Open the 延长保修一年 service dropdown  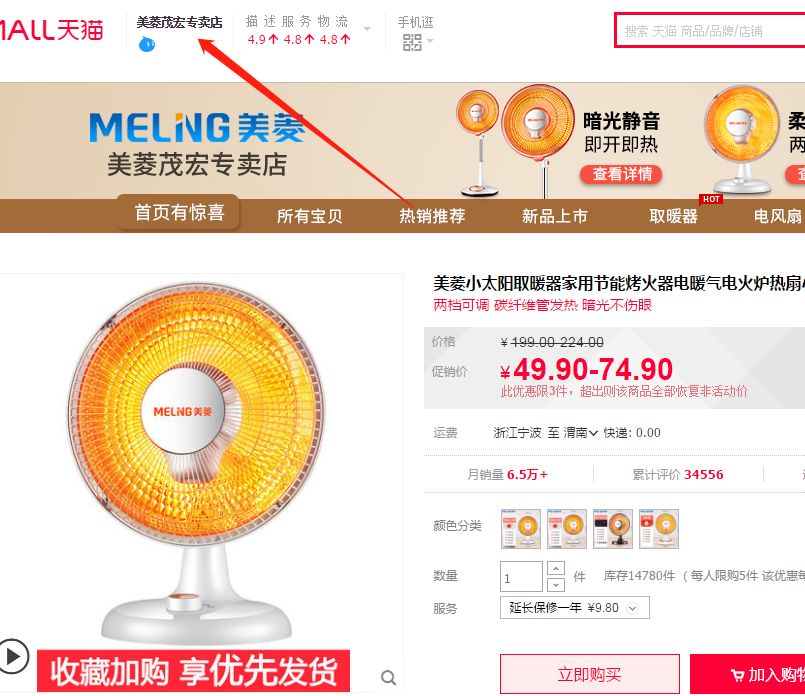pyautogui.click(x=574, y=608)
